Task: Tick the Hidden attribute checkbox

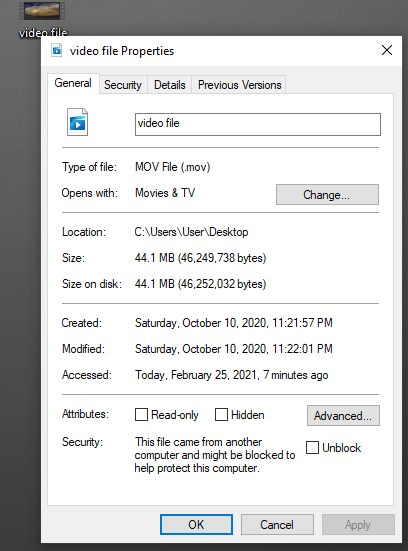Action: coord(221,415)
